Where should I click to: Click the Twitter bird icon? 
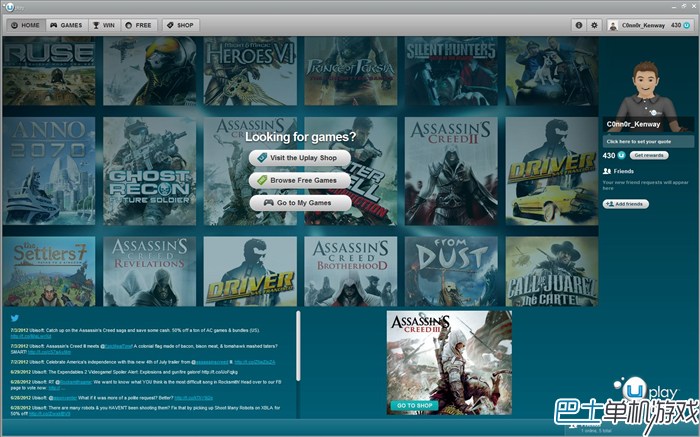pos(15,318)
